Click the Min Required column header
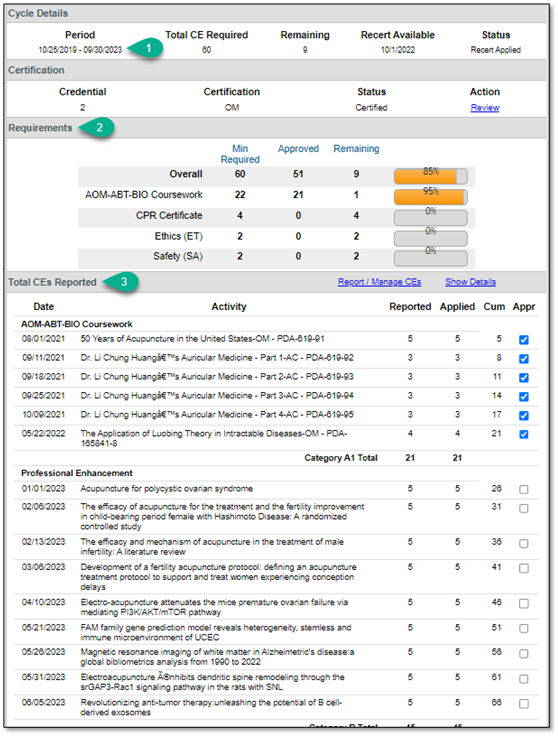 (x=240, y=154)
